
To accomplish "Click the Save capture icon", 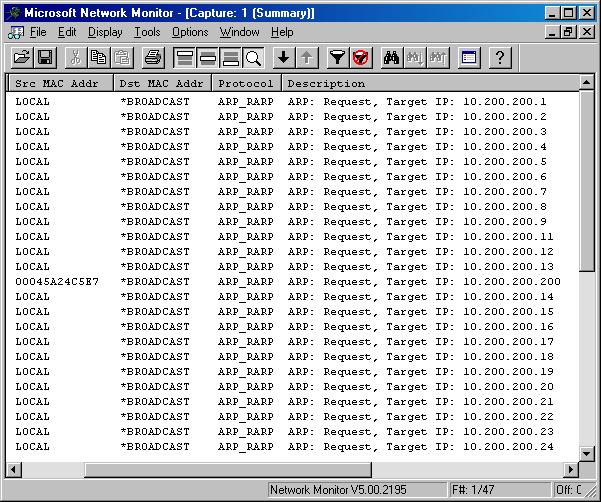I will [44, 58].
